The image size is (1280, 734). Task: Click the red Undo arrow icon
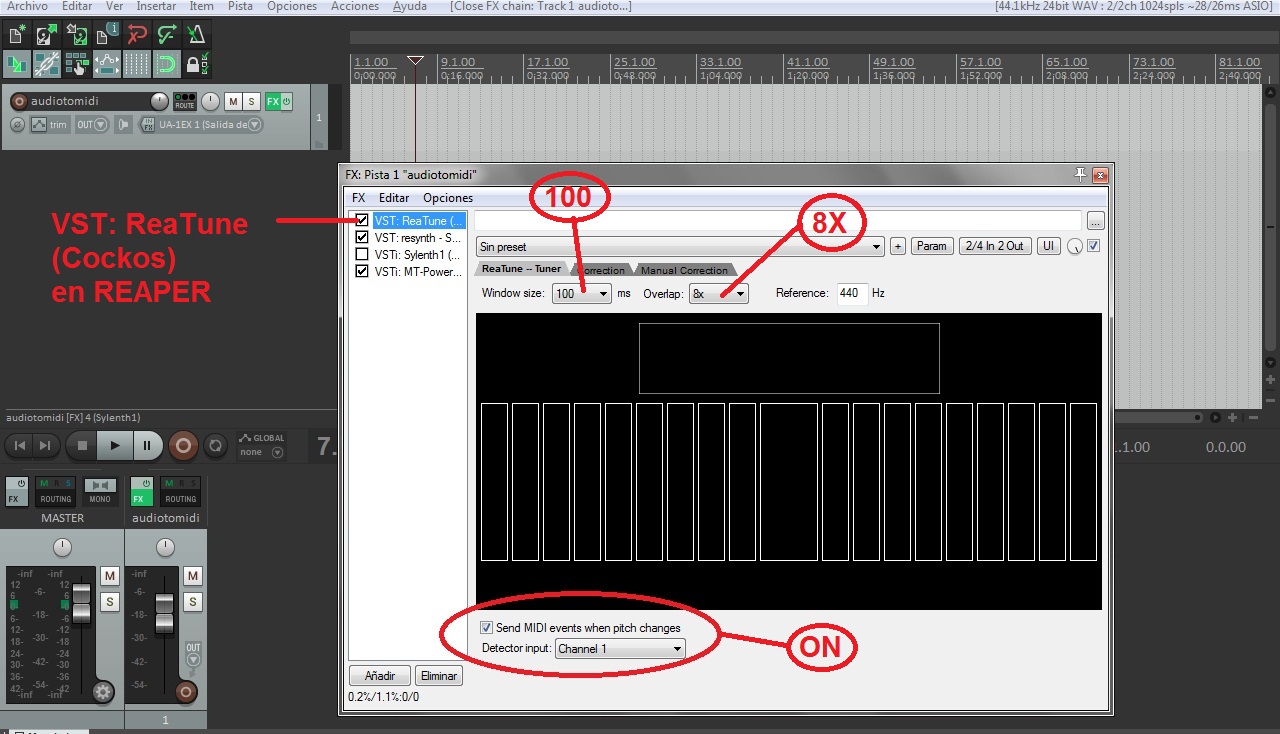tap(136, 35)
